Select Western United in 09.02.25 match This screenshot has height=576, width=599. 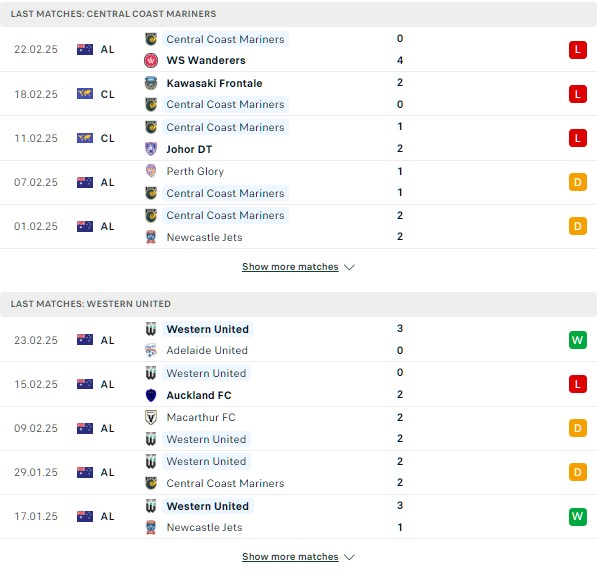[206, 439]
